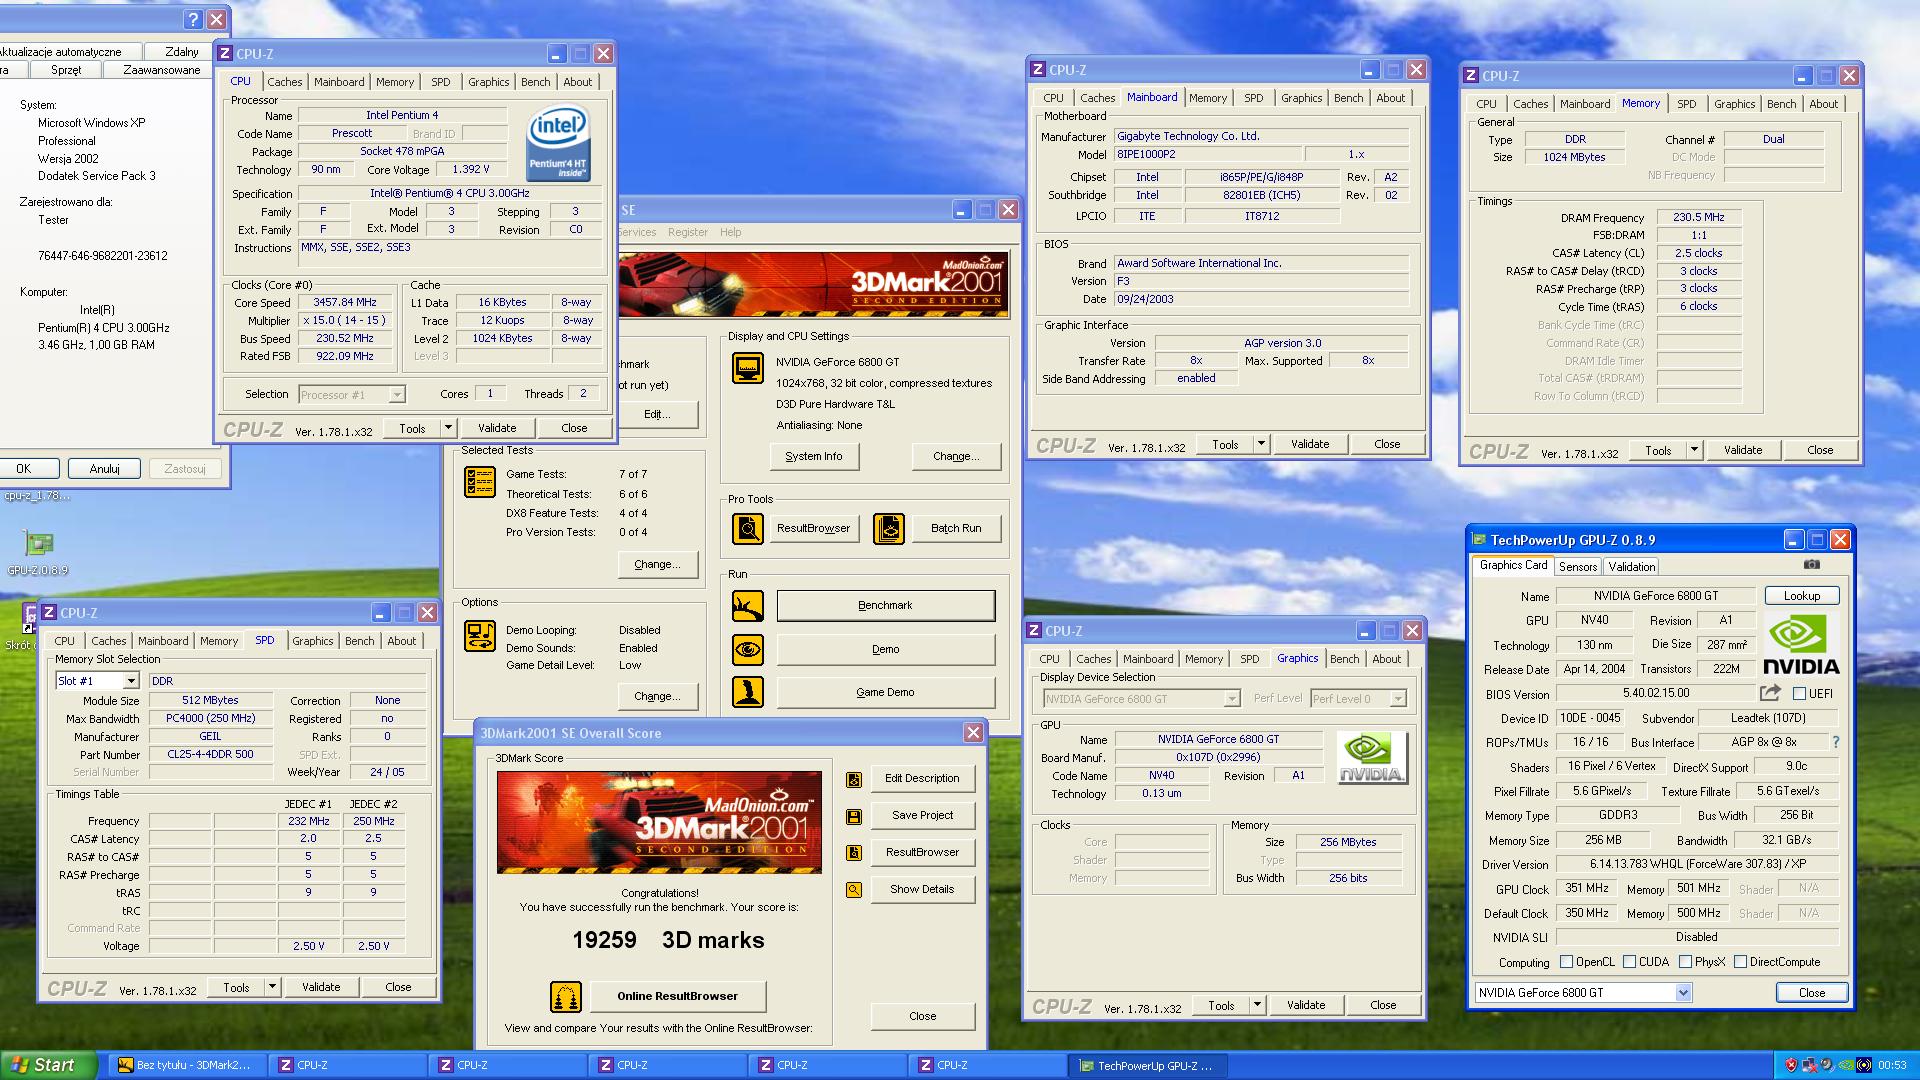Click the DRAM Frequency 230.5 MHz value
This screenshot has height=1080, width=1920.
tap(1699, 217)
